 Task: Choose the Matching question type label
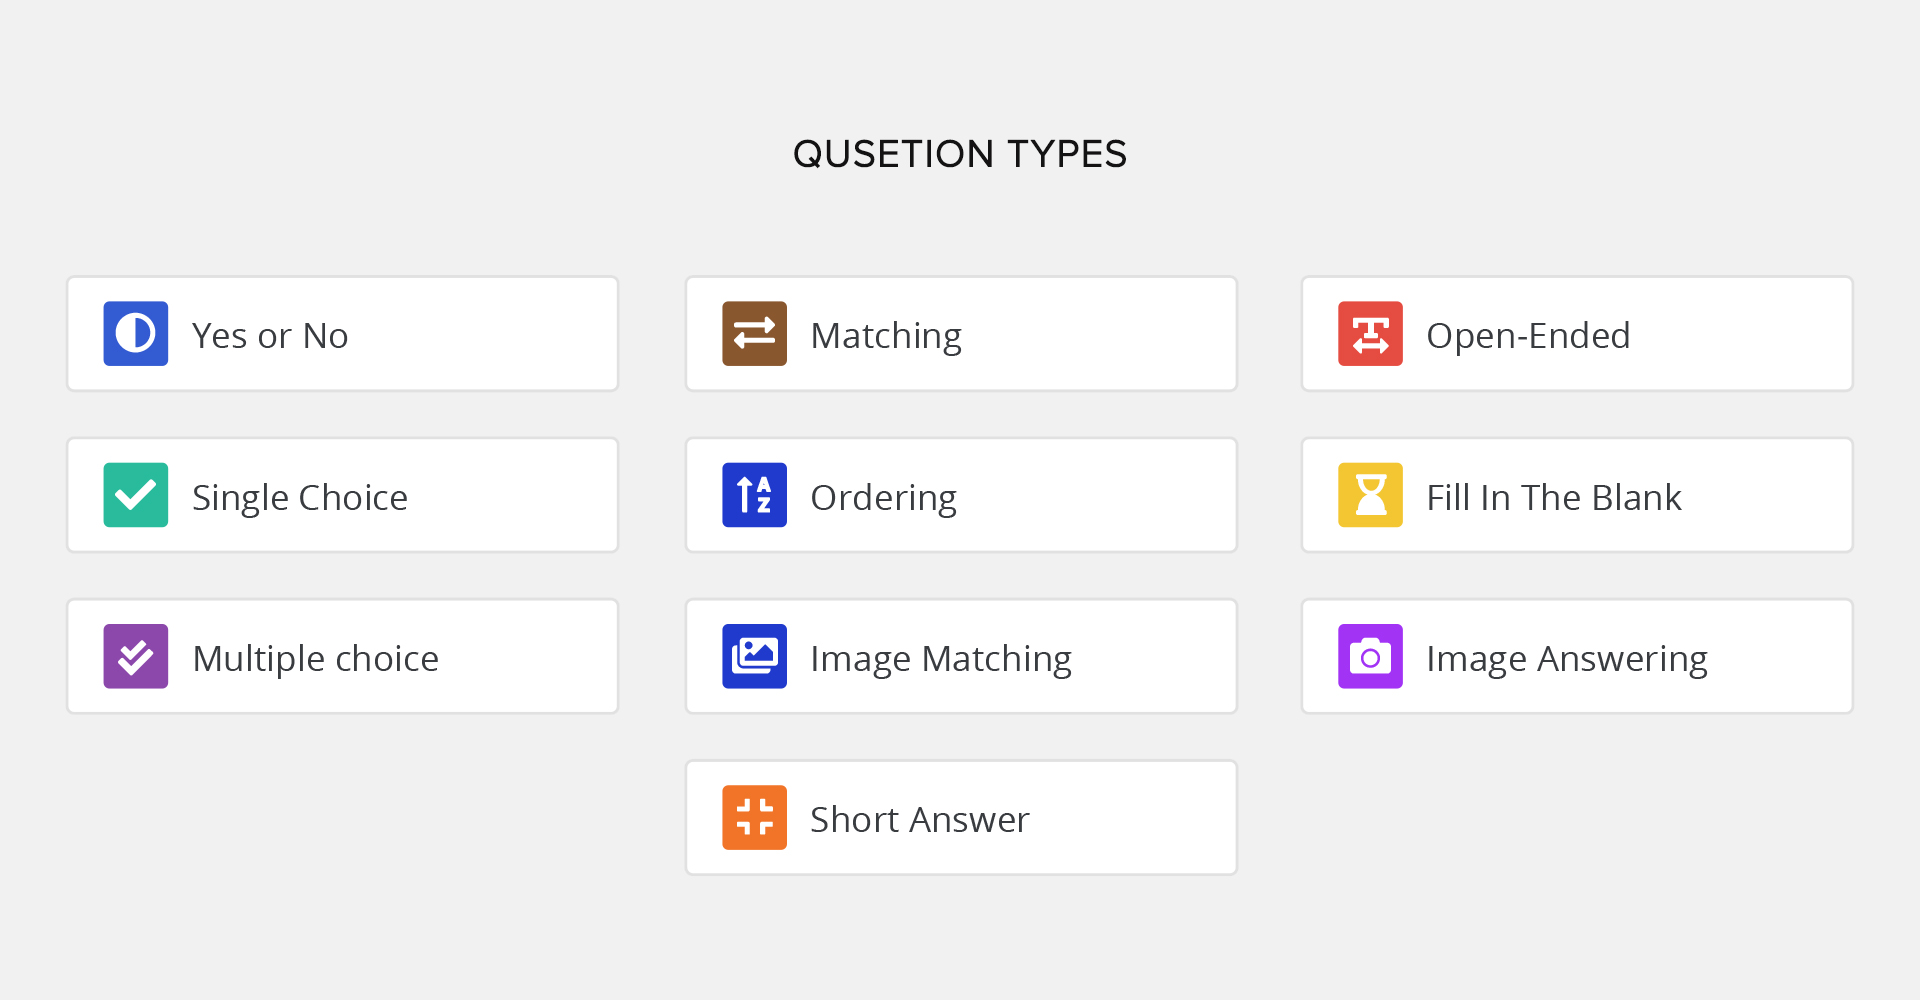pyautogui.click(x=886, y=336)
